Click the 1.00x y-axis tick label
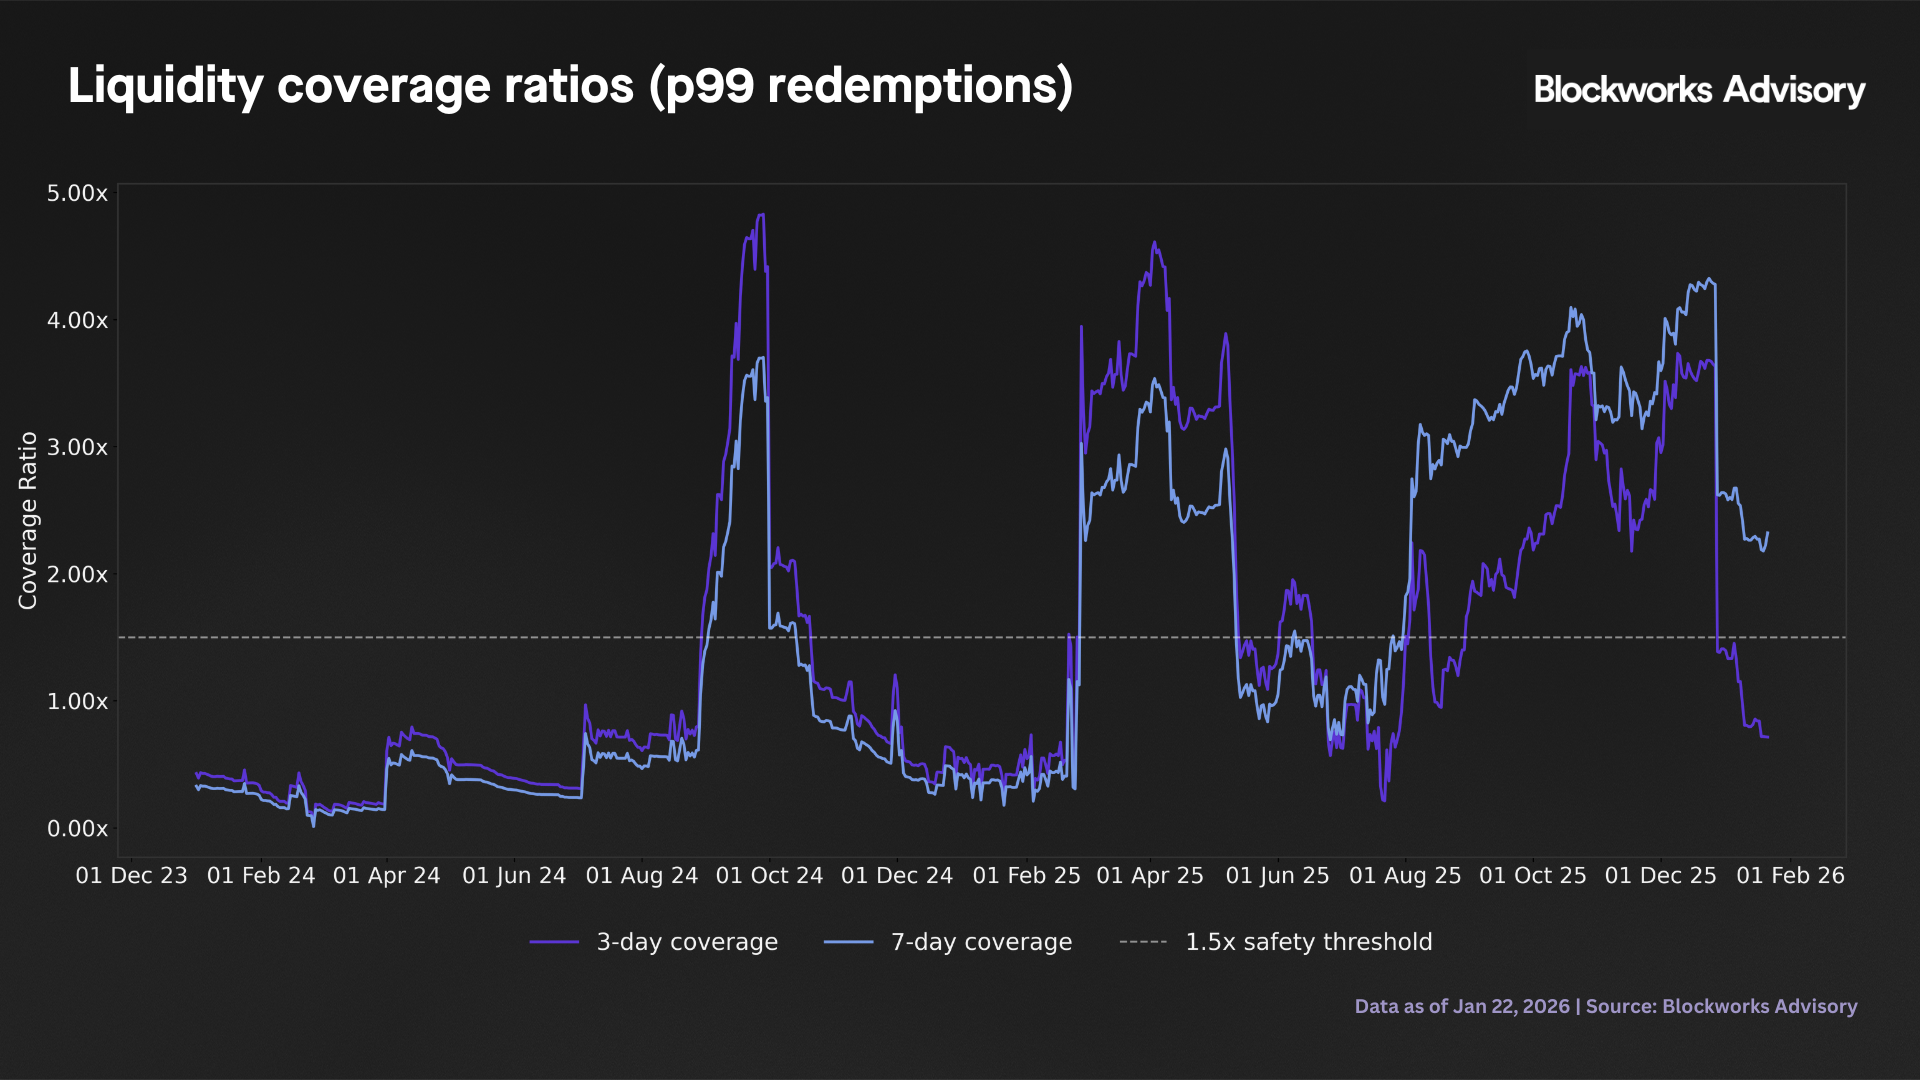This screenshot has height=1080, width=1920. point(77,701)
